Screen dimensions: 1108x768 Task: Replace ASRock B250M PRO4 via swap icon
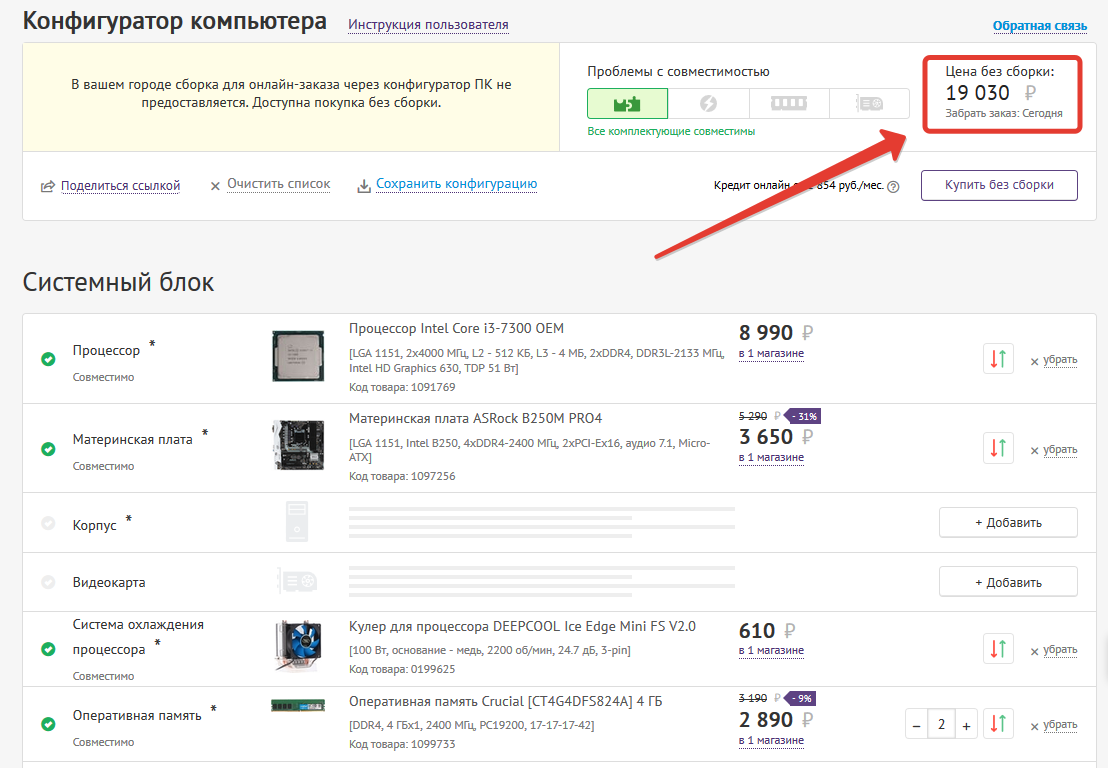998,448
